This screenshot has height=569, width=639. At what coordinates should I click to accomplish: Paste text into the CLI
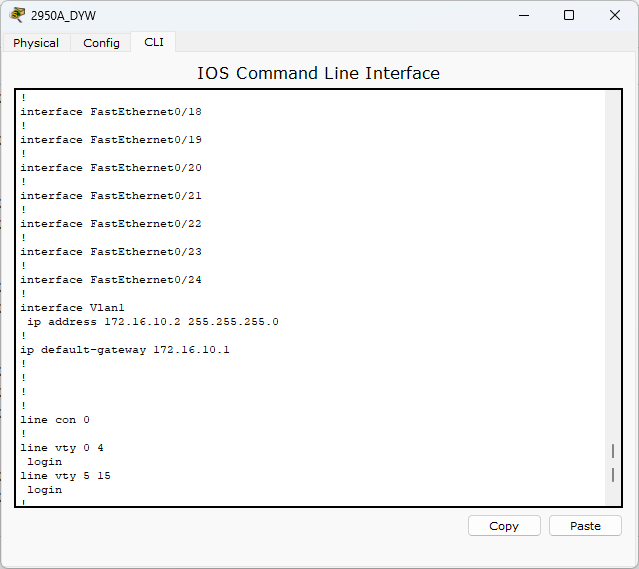point(585,526)
